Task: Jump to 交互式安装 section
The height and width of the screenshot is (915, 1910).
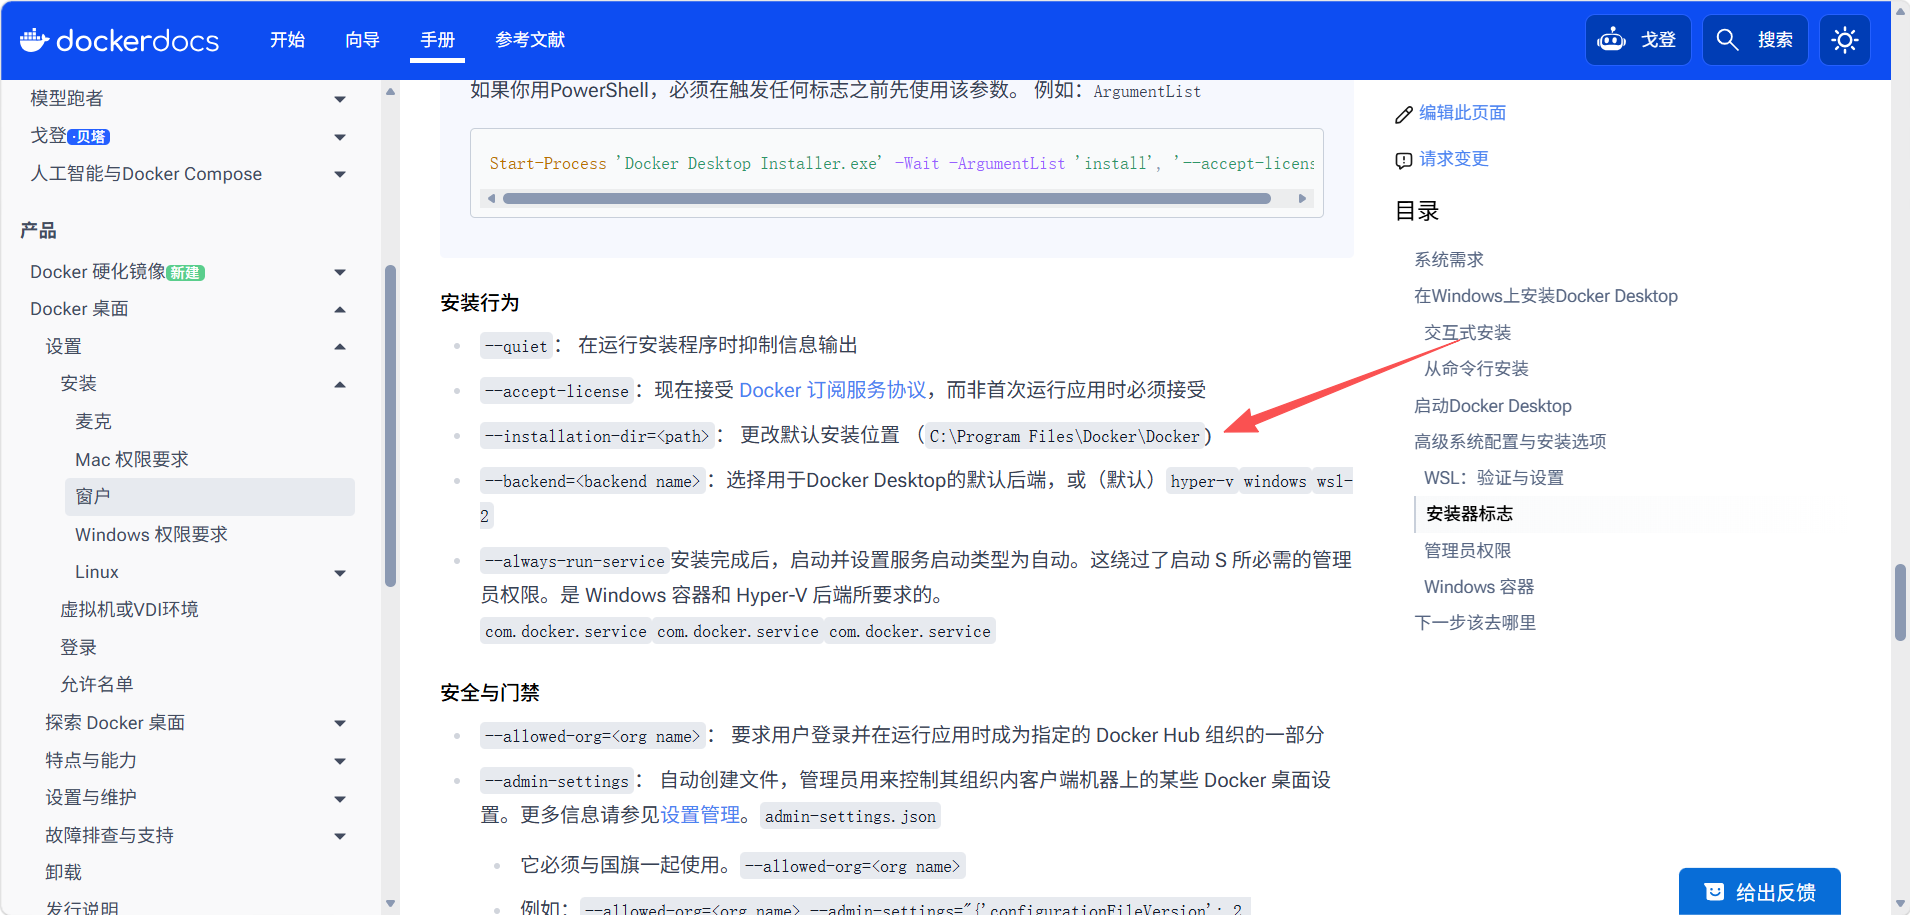Action: 1467,333
